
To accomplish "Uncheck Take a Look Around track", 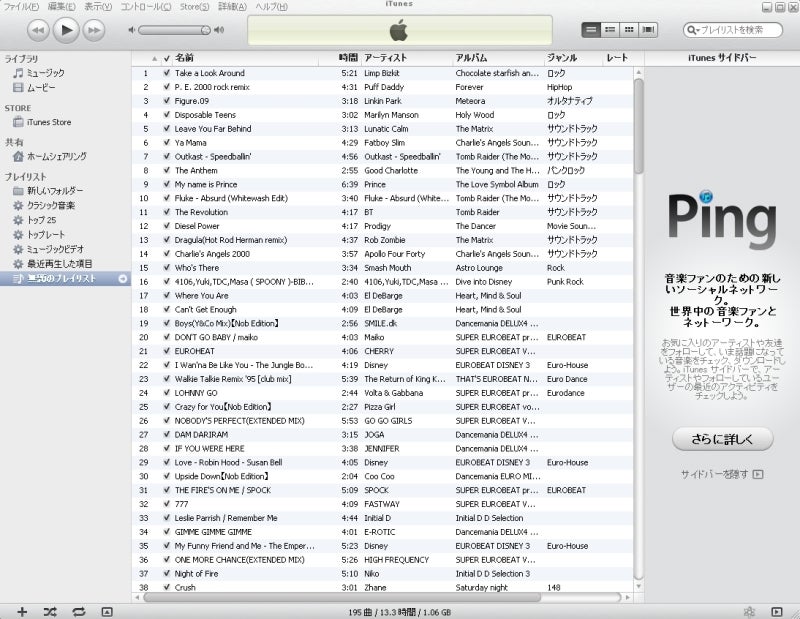I will click(166, 73).
